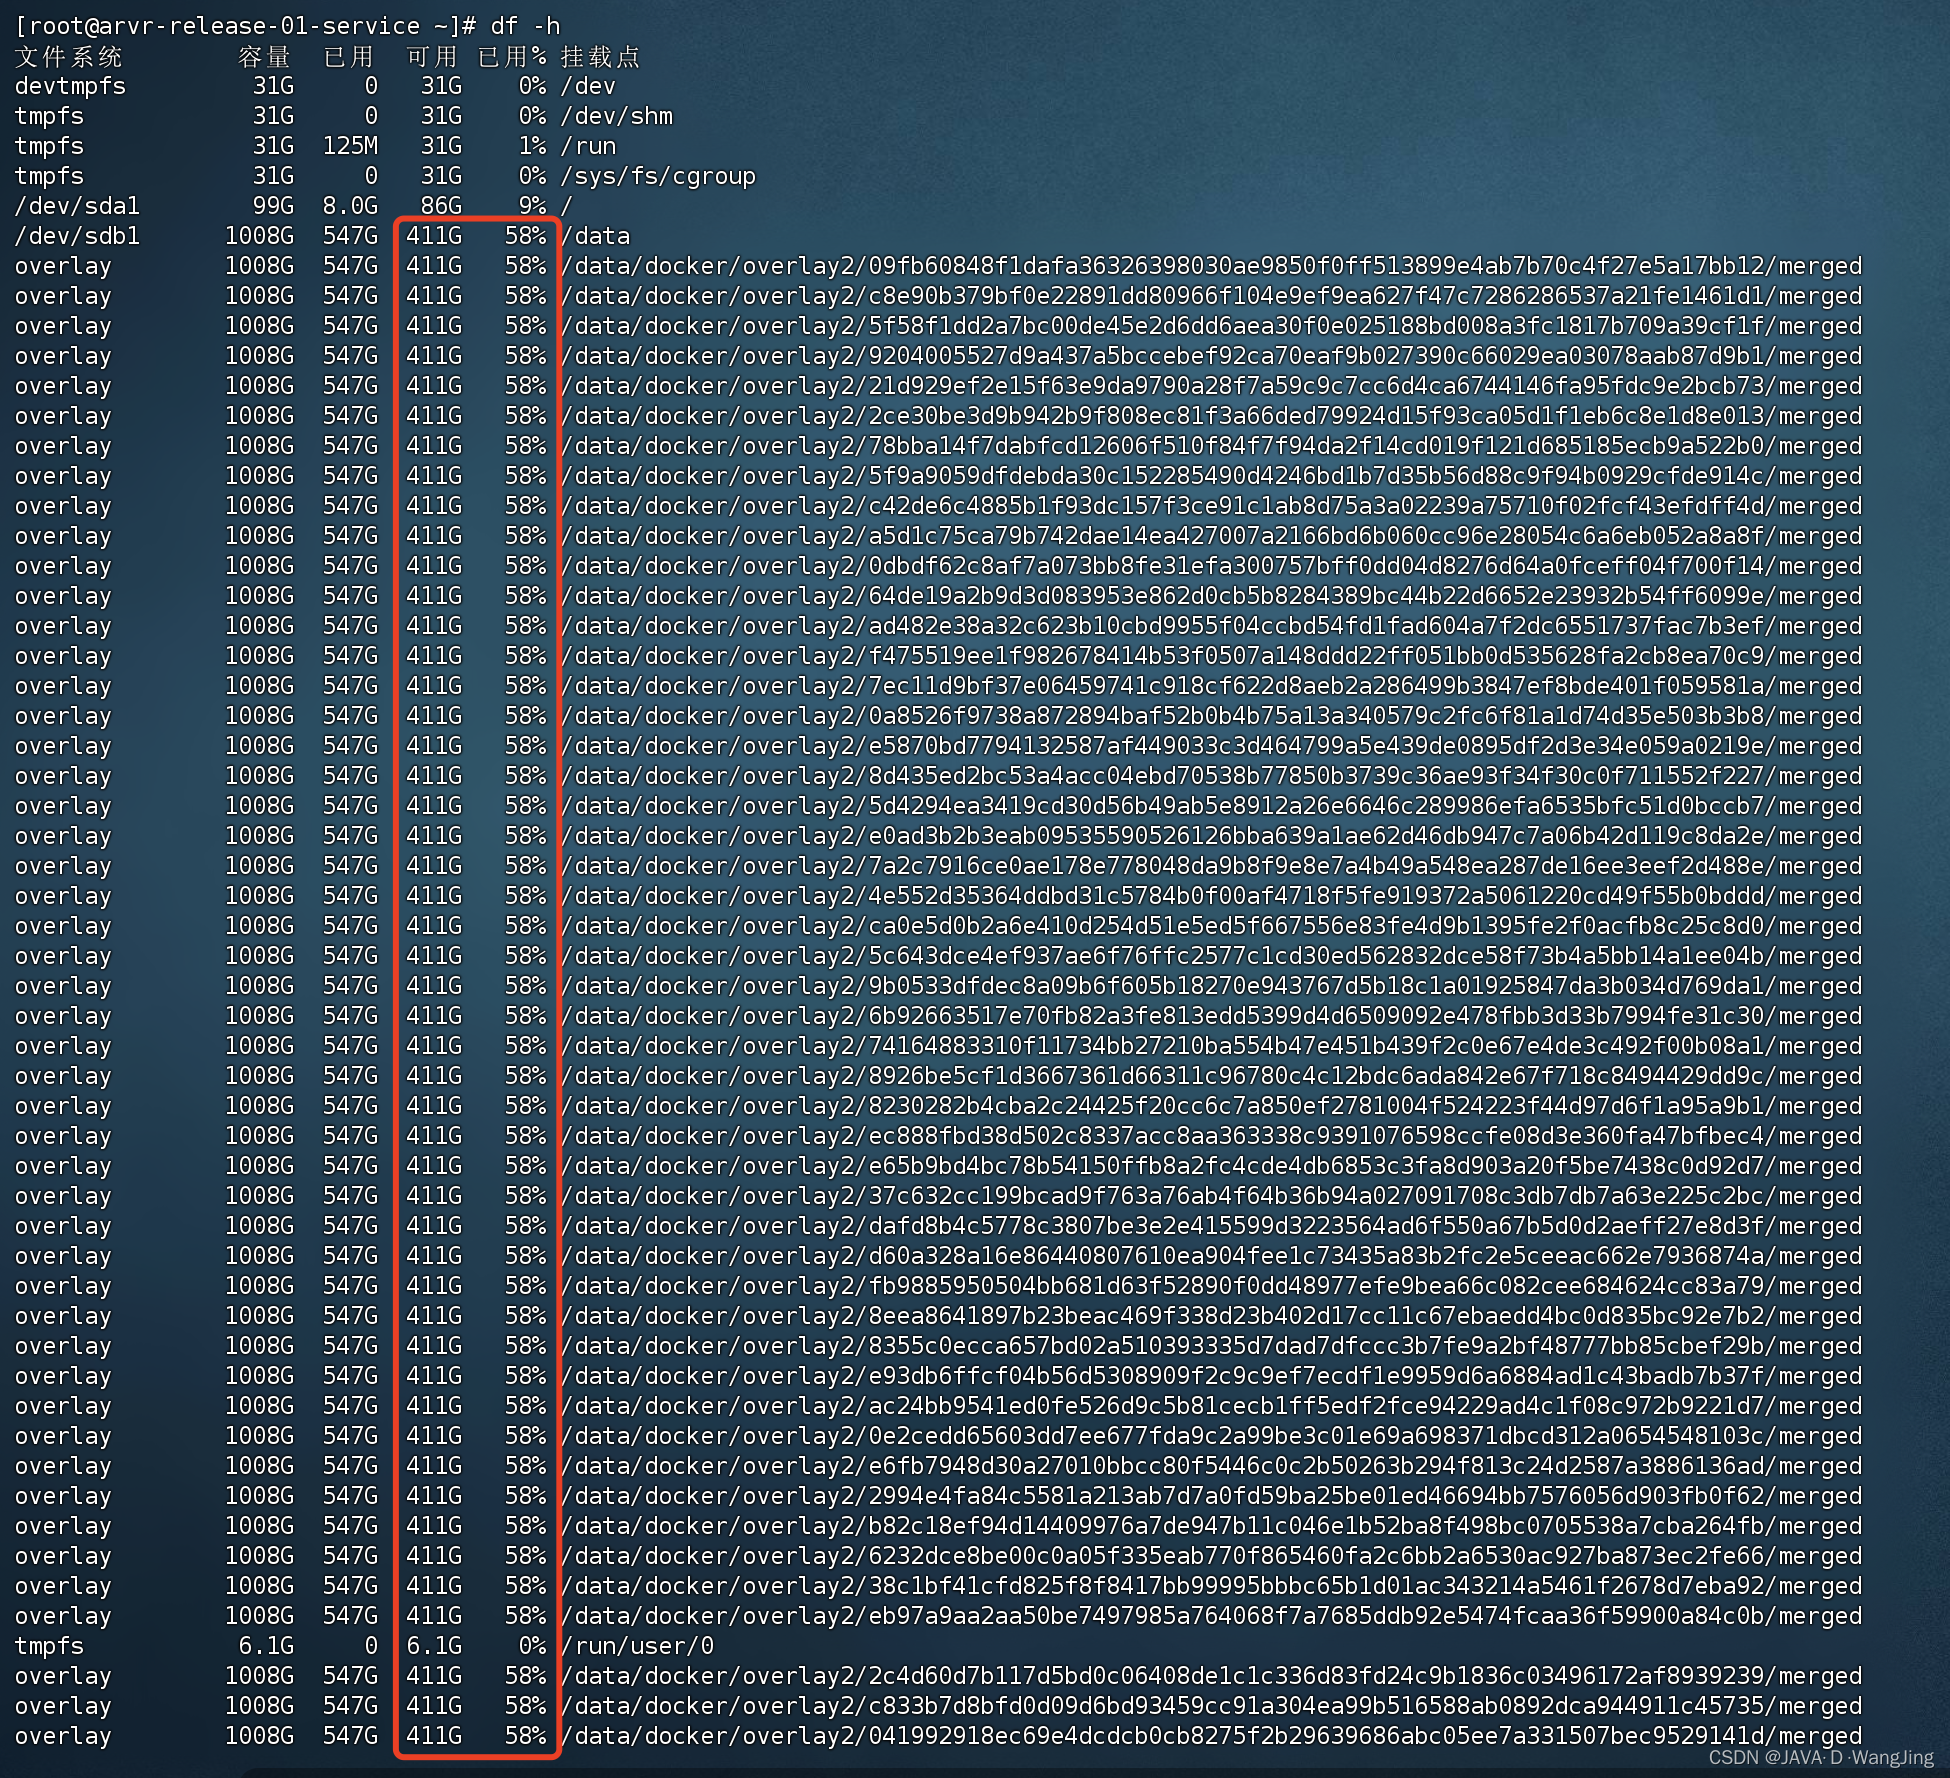Click overlay path starting 21d929ef2e15

1212,386
